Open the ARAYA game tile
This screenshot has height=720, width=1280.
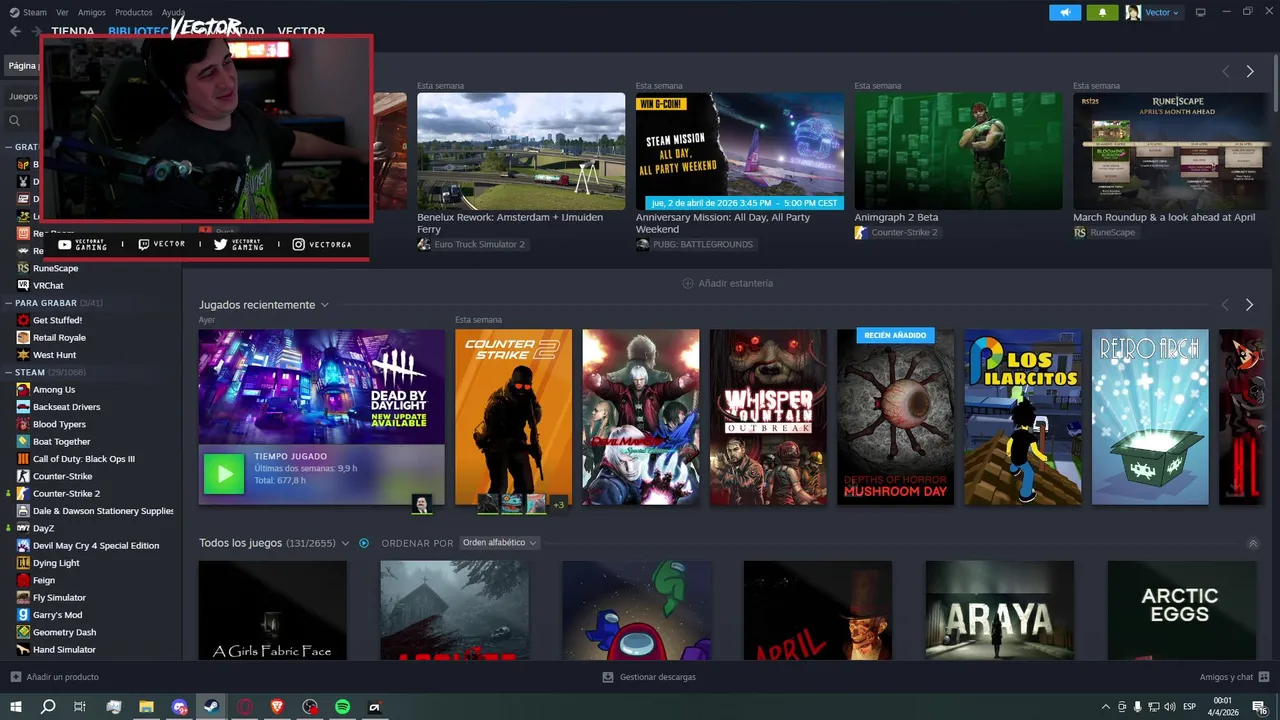(1000, 609)
